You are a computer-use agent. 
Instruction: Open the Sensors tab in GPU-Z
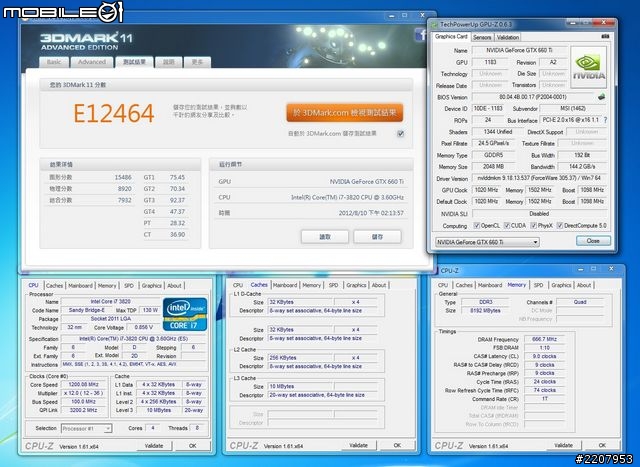482,37
